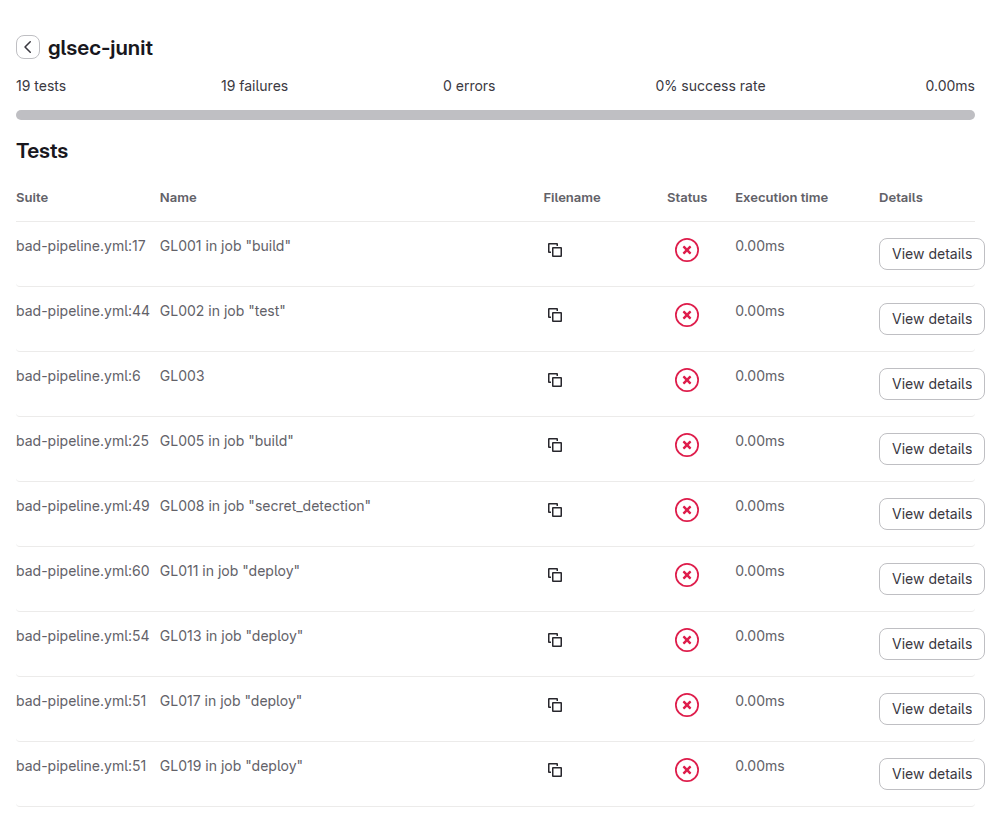The image size is (991, 832).
Task: Copy filename for GL019 in job "deploy"
Action: (555, 770)
